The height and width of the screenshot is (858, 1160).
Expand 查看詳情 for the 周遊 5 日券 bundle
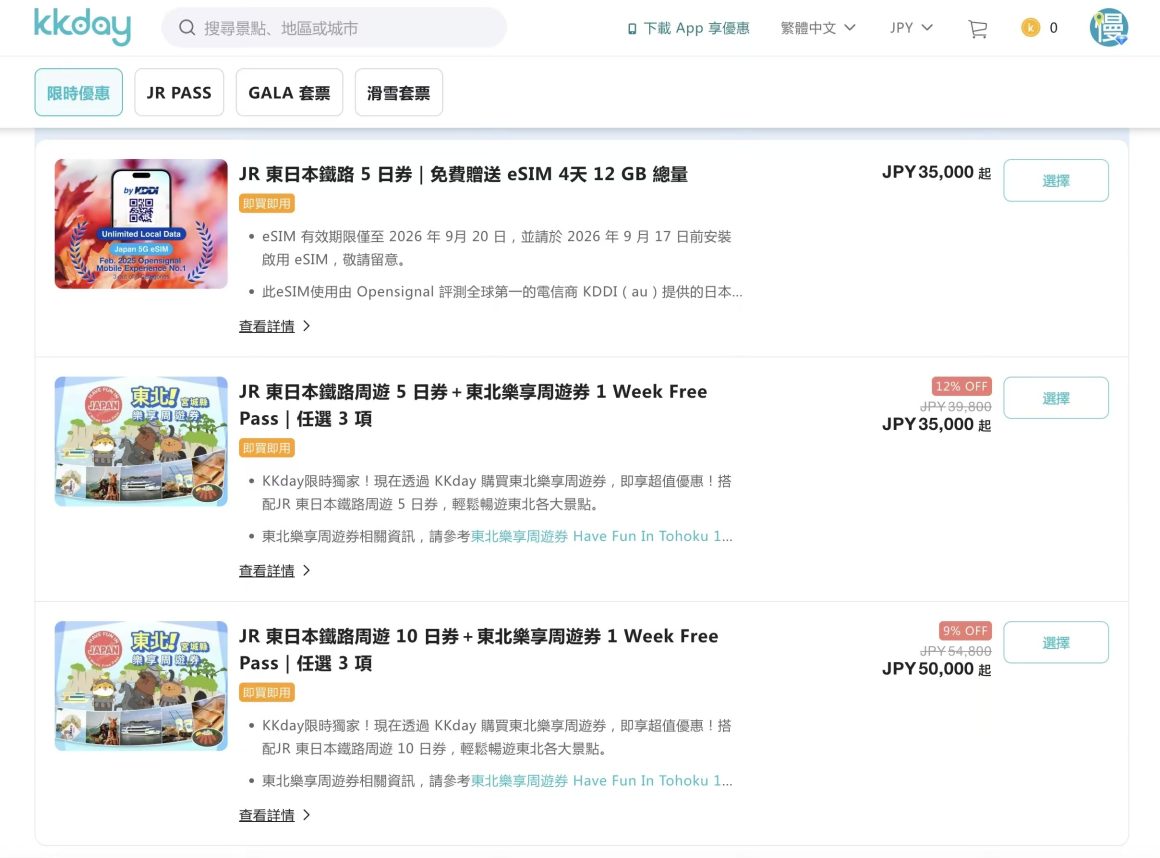[274, 571]
